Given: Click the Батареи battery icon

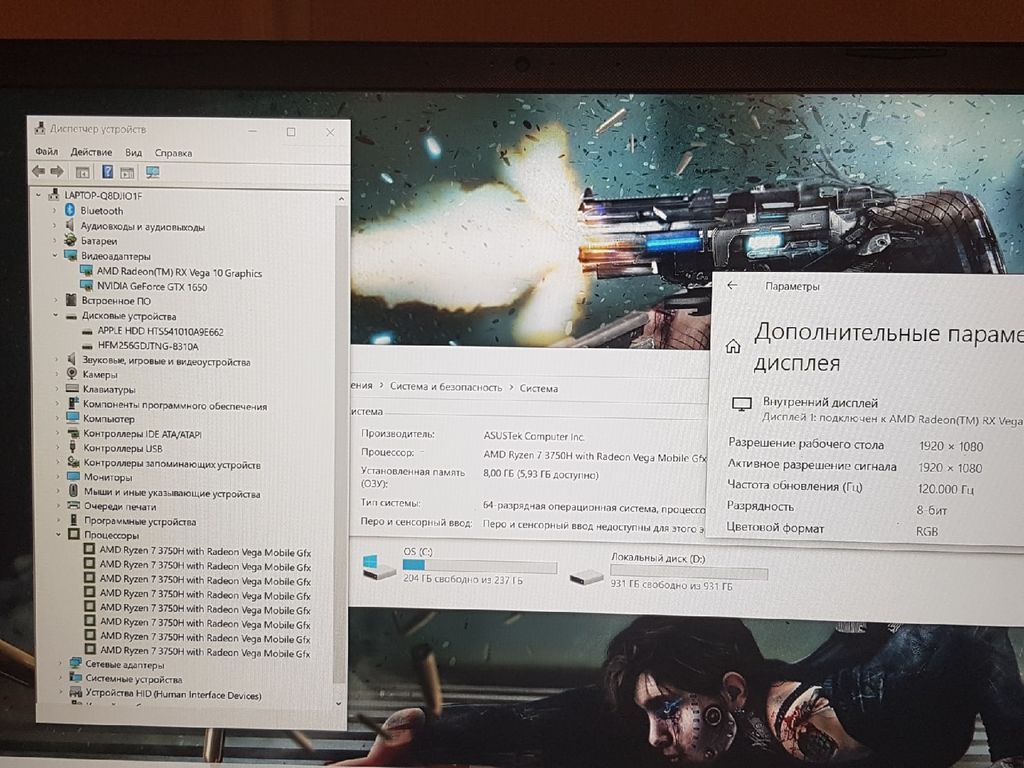Looking at the screenshot, I should pos(71,240).
